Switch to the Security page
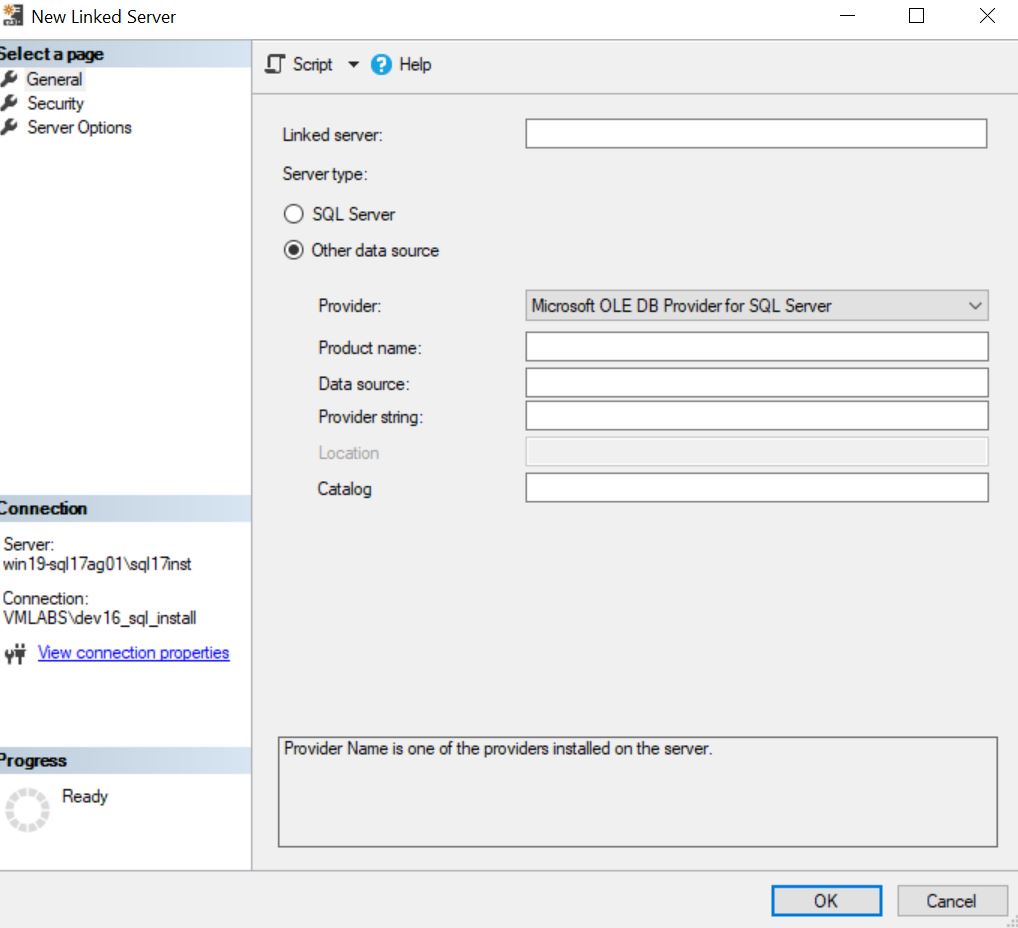The width and height of the screenshot is (1018, 928). [56, 103]
